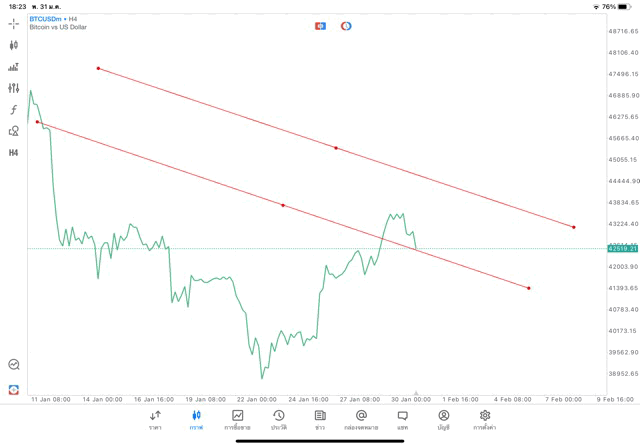Tap the trade order icon left of the top-center circle
The width and height of the screenshot is (640, 447).
(x=321, y=25)
